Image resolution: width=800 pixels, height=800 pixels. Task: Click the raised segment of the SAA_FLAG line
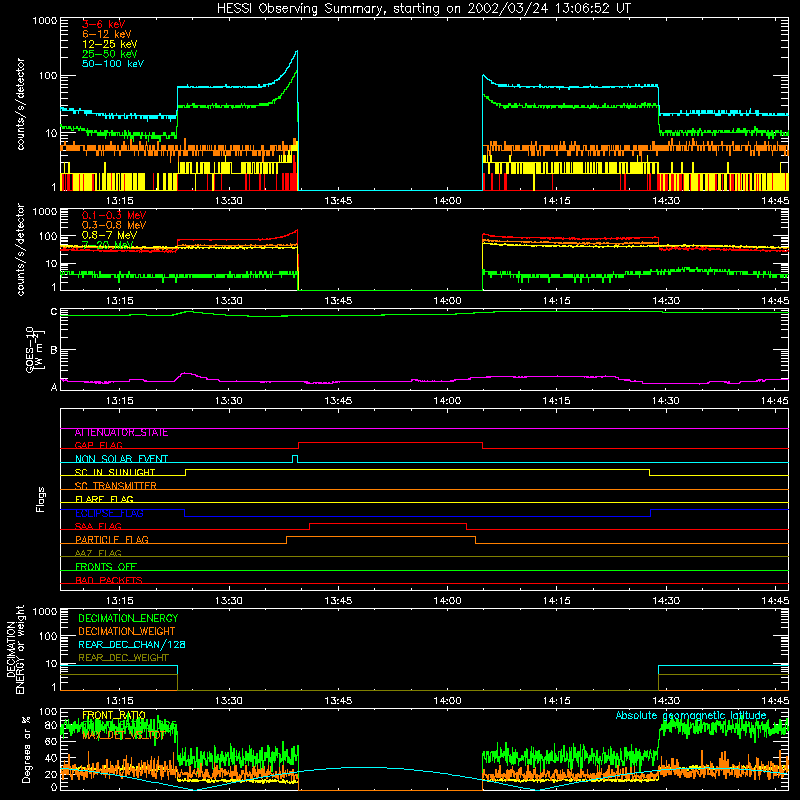pyautogui.click(x=388, y=523)
